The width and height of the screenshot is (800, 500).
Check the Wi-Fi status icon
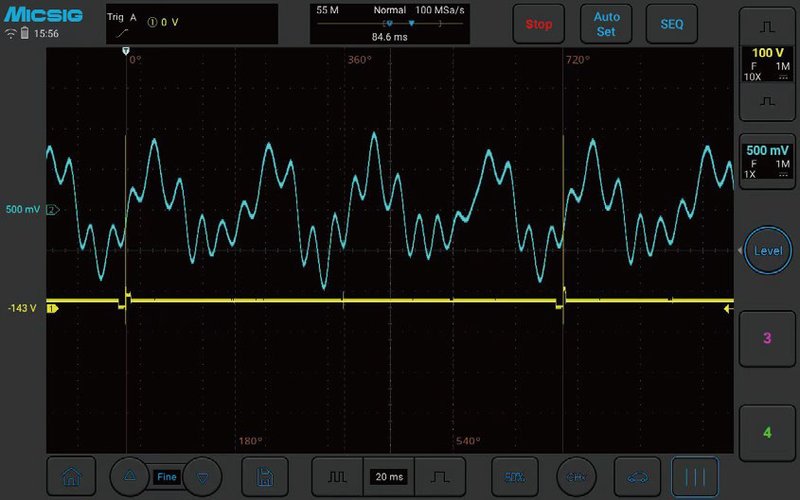tap(10, 34)
